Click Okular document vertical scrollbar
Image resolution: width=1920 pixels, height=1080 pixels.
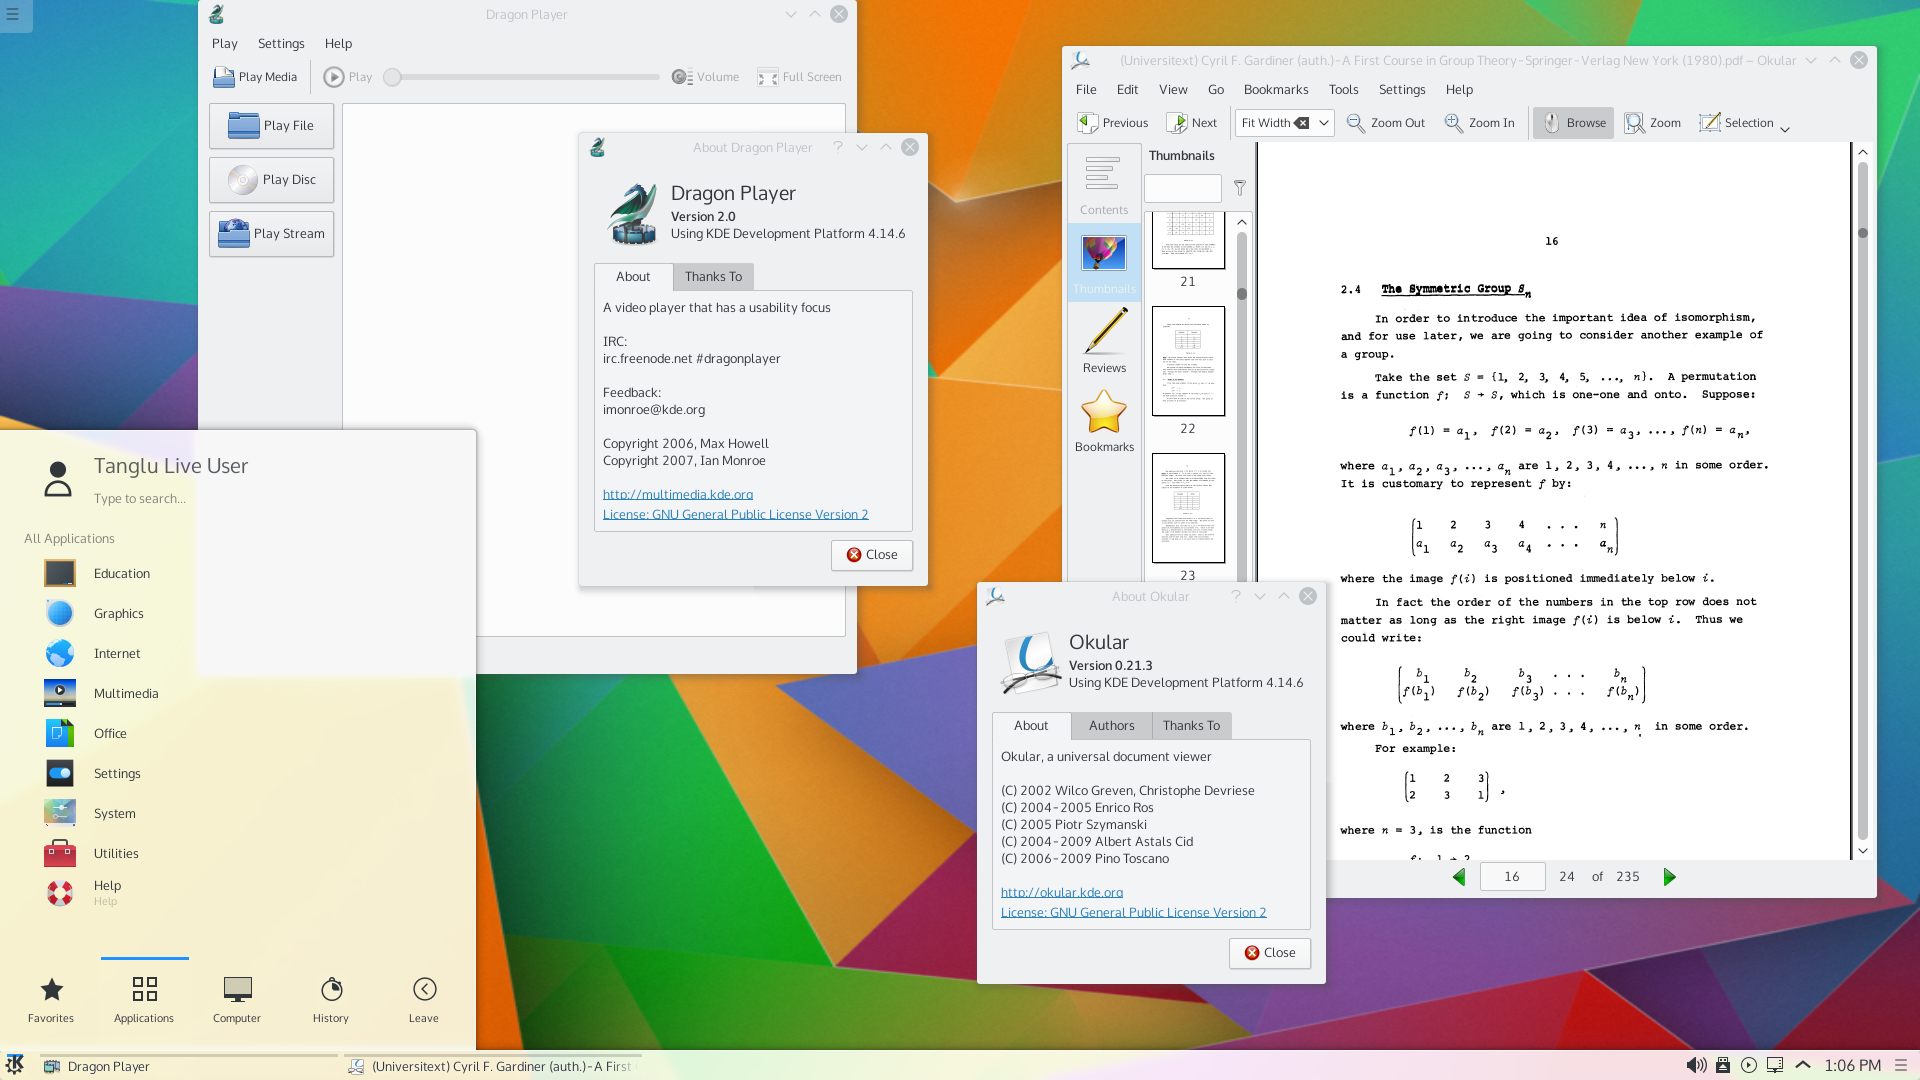pos(1862,500)
